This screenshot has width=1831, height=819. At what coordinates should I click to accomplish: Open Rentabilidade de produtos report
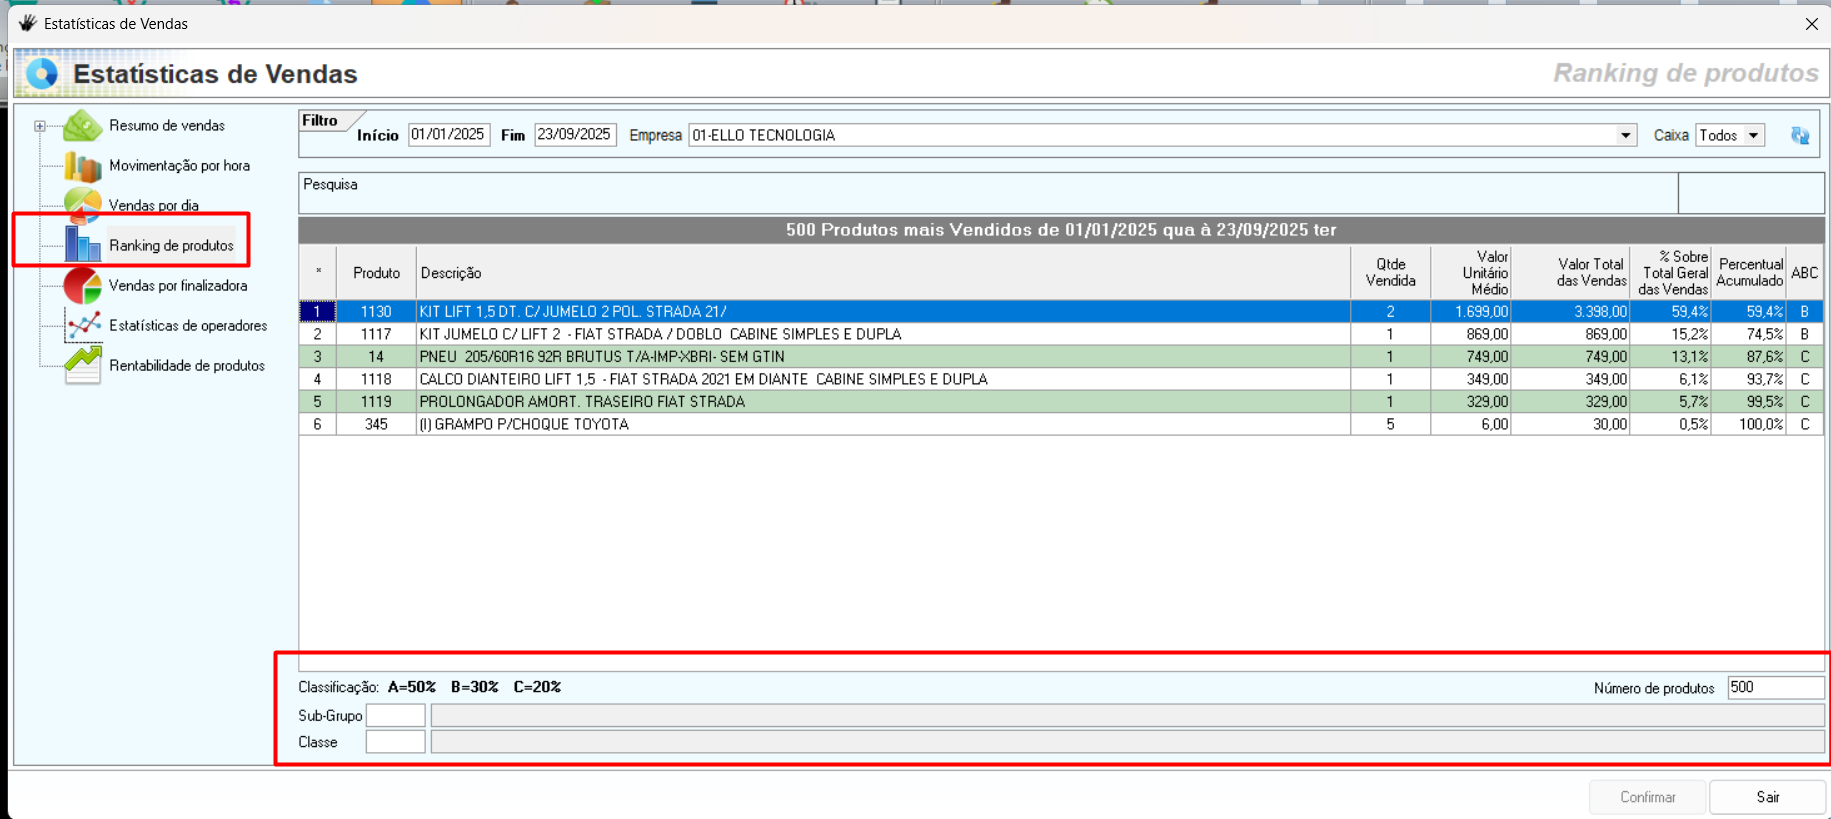186,366
